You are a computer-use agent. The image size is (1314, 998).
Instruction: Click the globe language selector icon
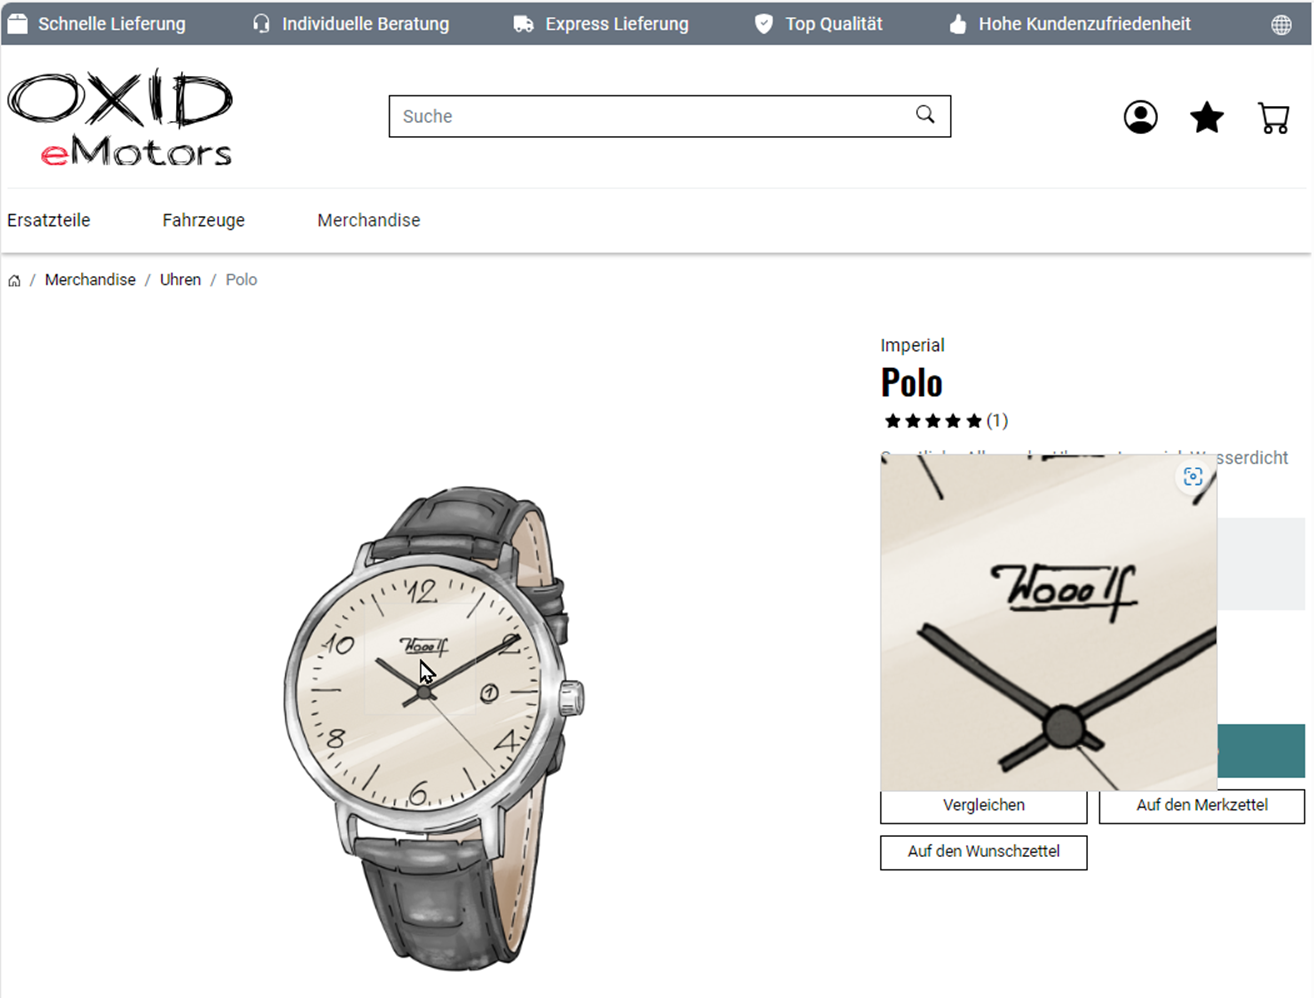(x=1281, y=25)
